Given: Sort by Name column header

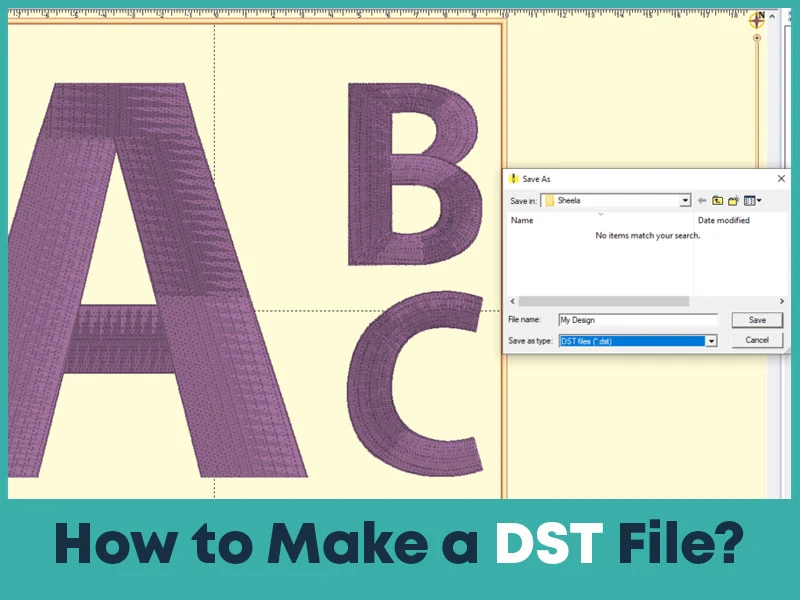Looking at the screenshot, I should pos(522,220).
